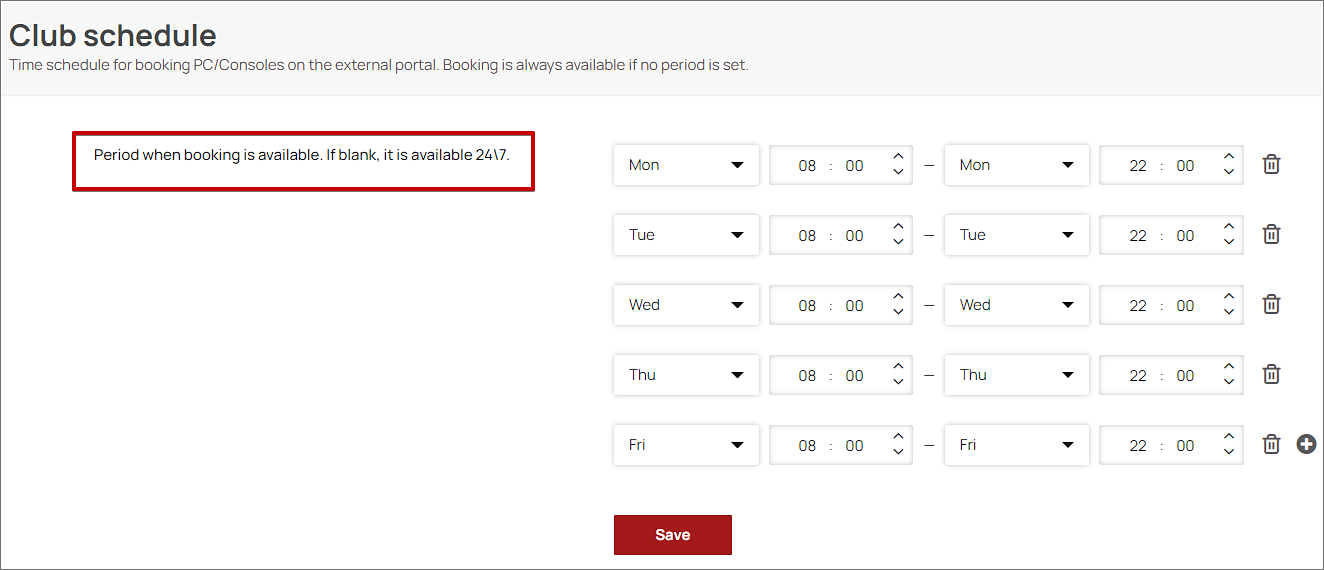Viewport: 1324px width, 570px height.
Task: Expand the Wed start day dropdown
Action: pos(686,305)
